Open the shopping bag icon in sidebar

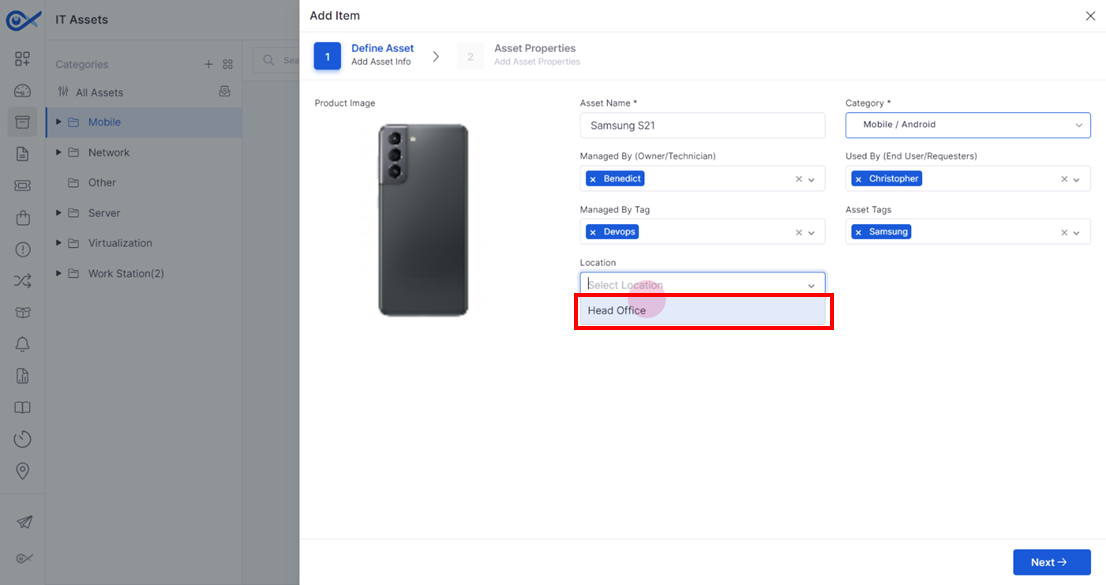(23, 217)
